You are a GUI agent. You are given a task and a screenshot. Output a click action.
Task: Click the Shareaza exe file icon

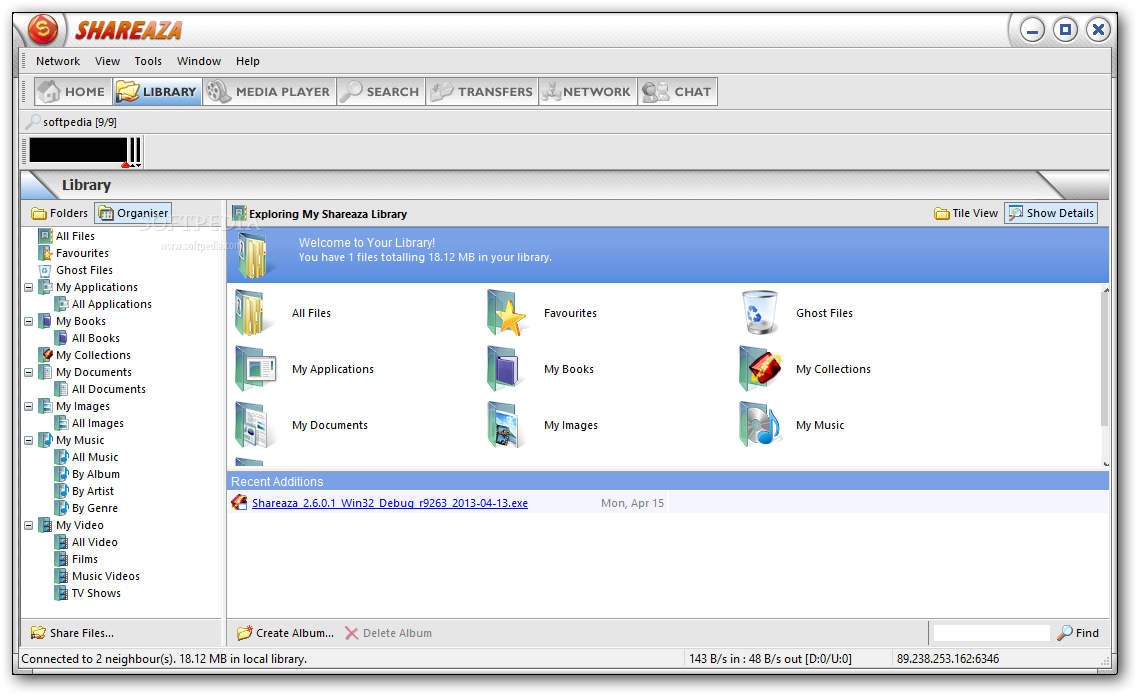[x=239, y=502]
